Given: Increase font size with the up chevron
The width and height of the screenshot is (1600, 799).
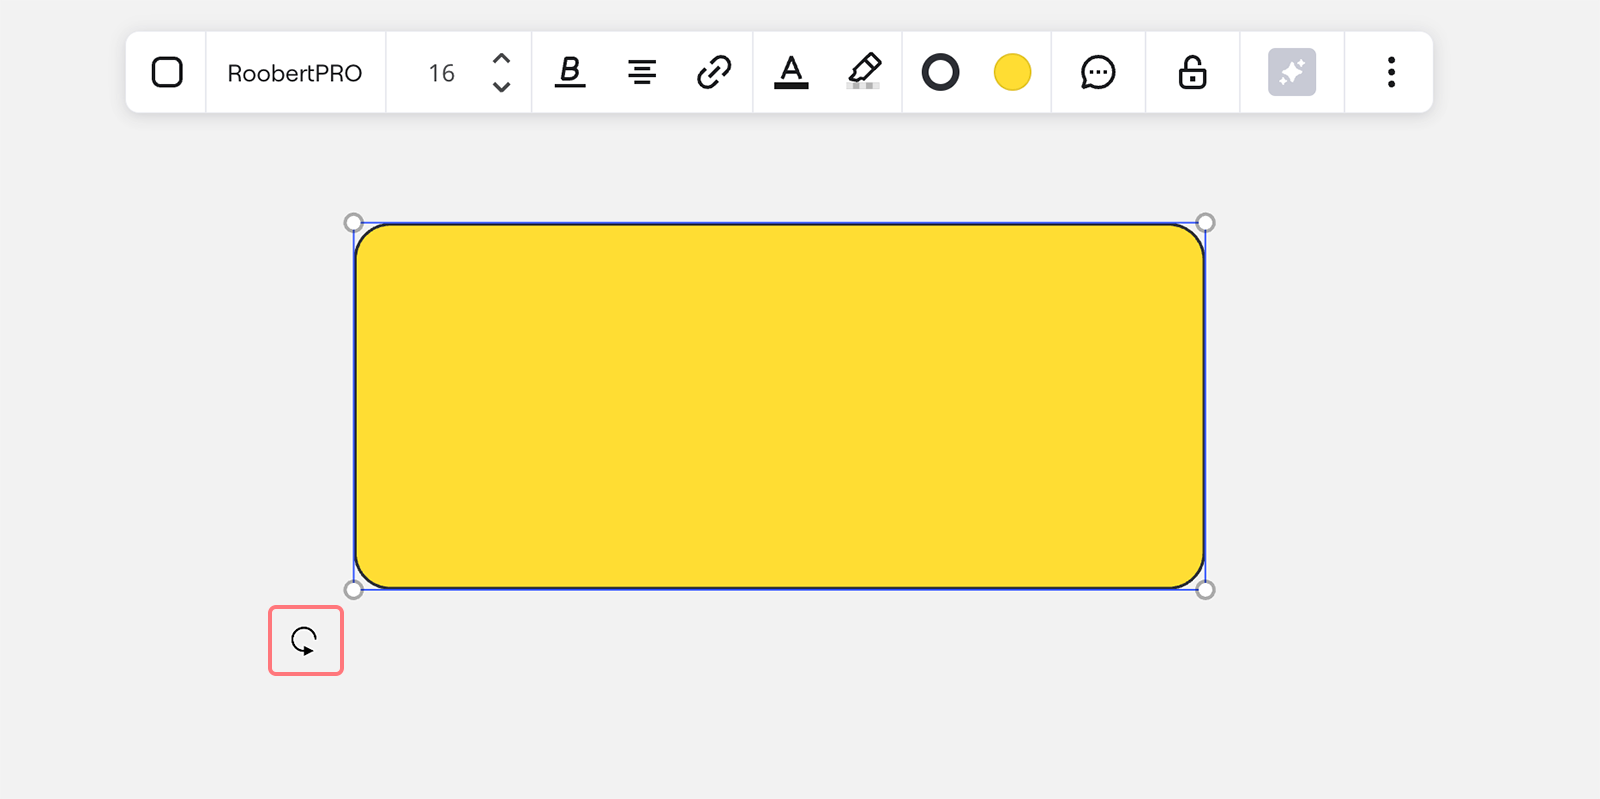Looking at the screenshot, I should (x=502, y=58).
